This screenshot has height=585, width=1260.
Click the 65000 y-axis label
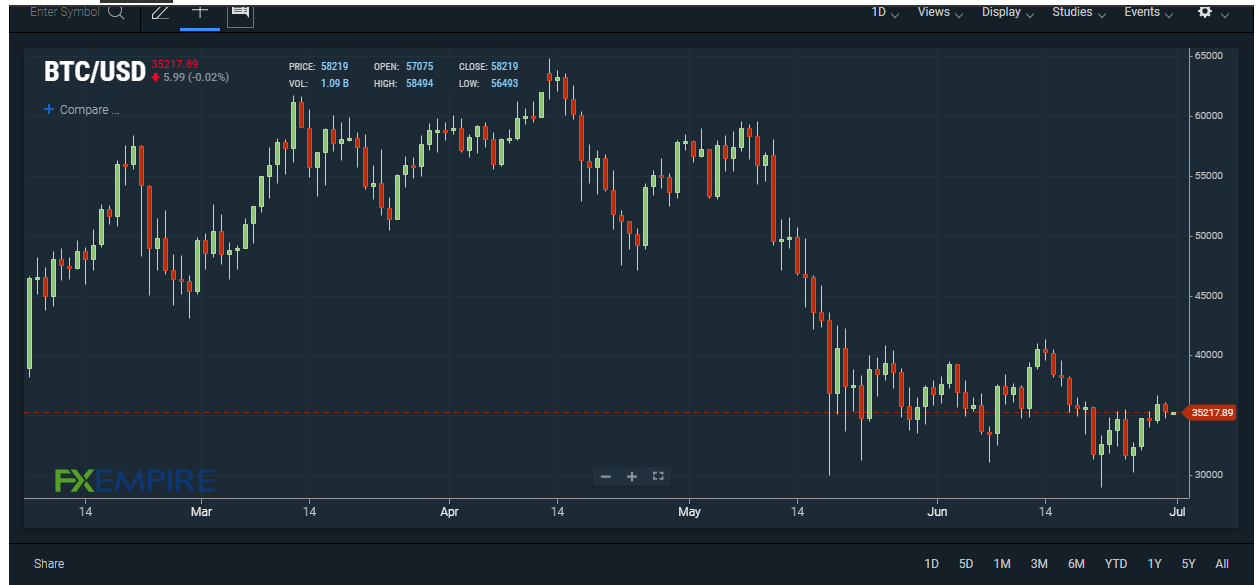pos(1209,56)
